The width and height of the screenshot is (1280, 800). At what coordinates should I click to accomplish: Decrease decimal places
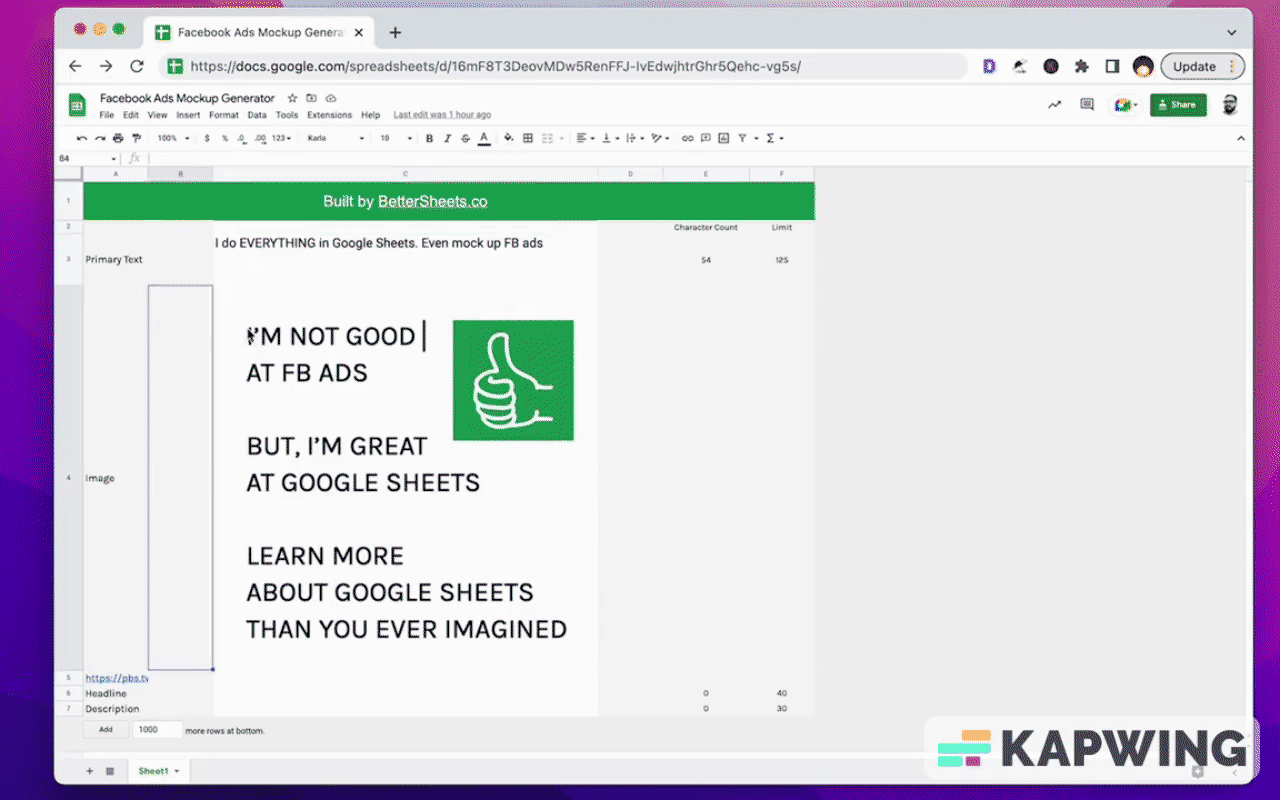click(x=243, y=138)
